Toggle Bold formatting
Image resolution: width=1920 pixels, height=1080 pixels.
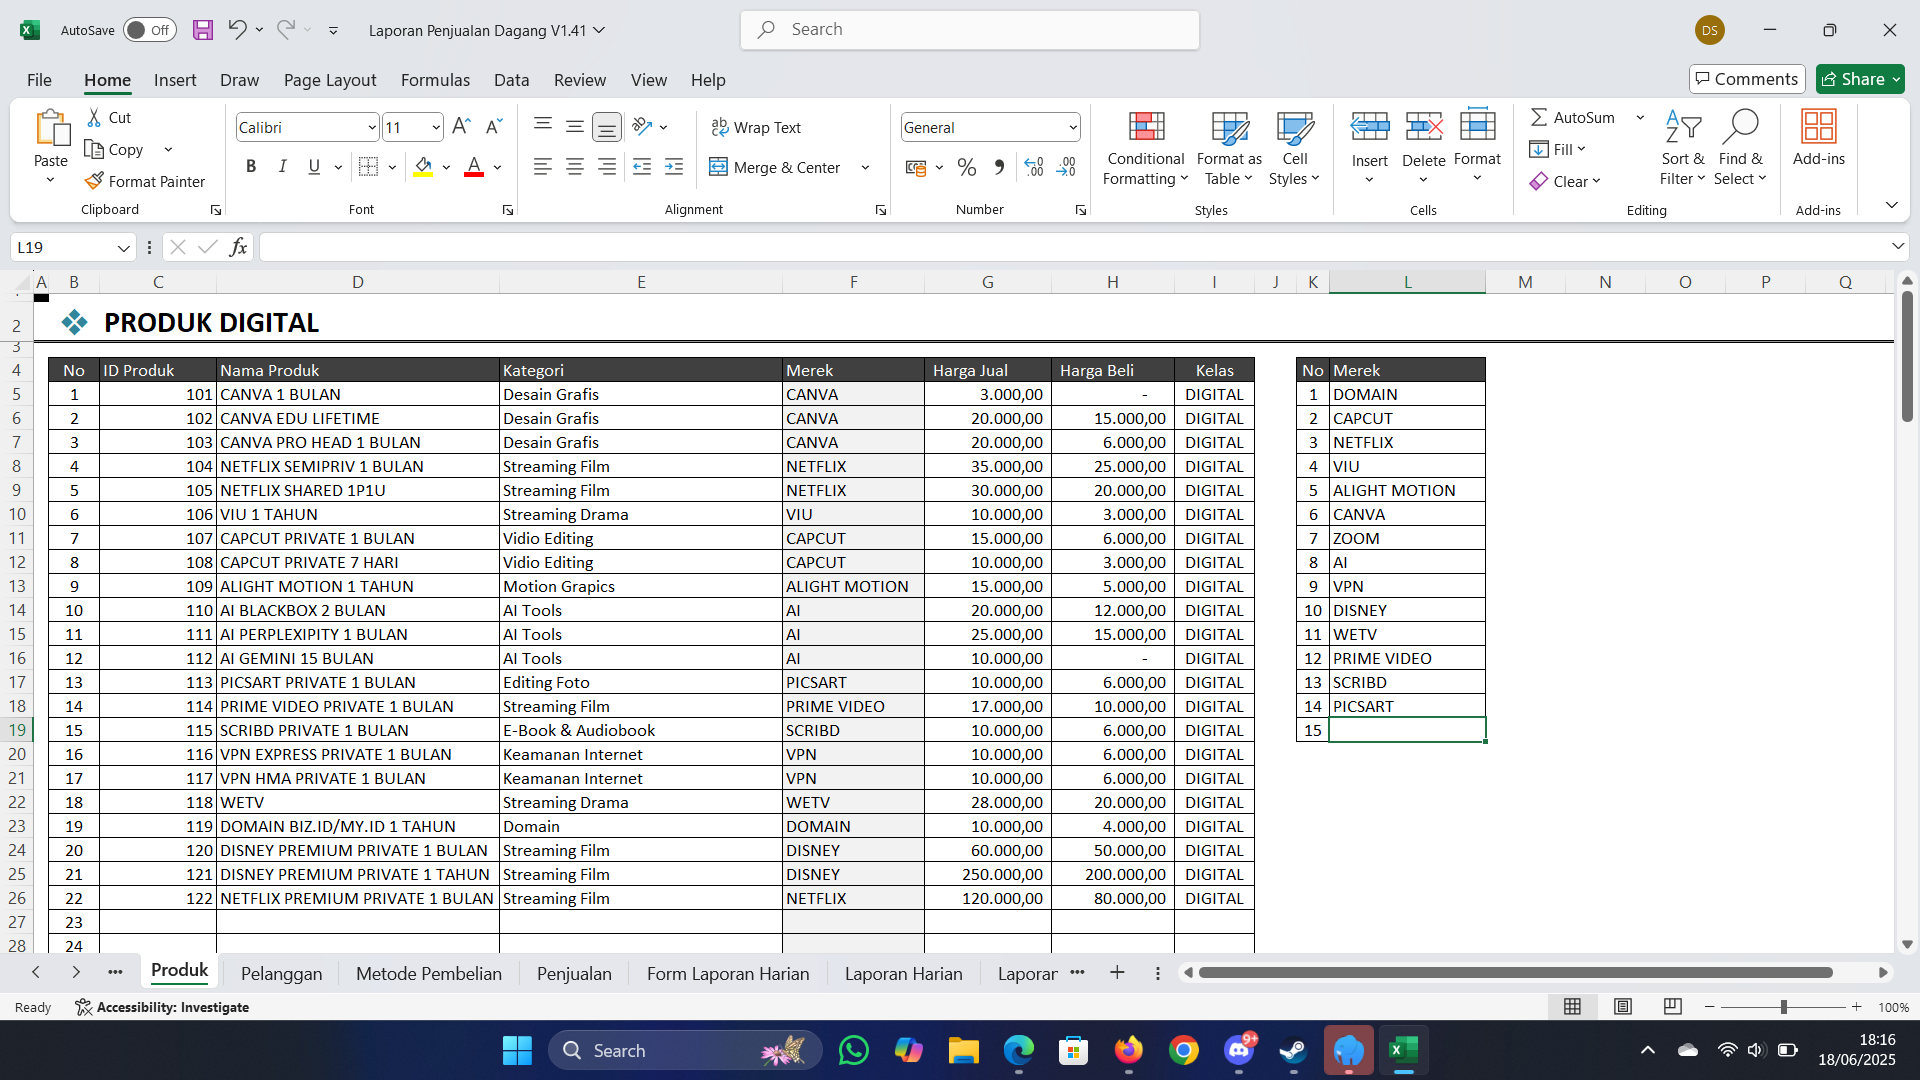(x=251, y=167)
